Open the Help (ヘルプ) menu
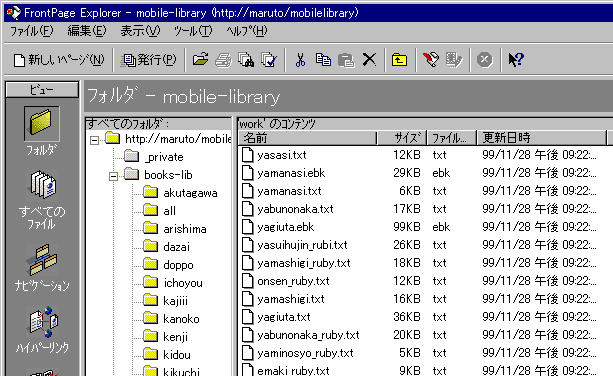Image resolution: width=613 pixels, height=376 pixels. point(247,31)
